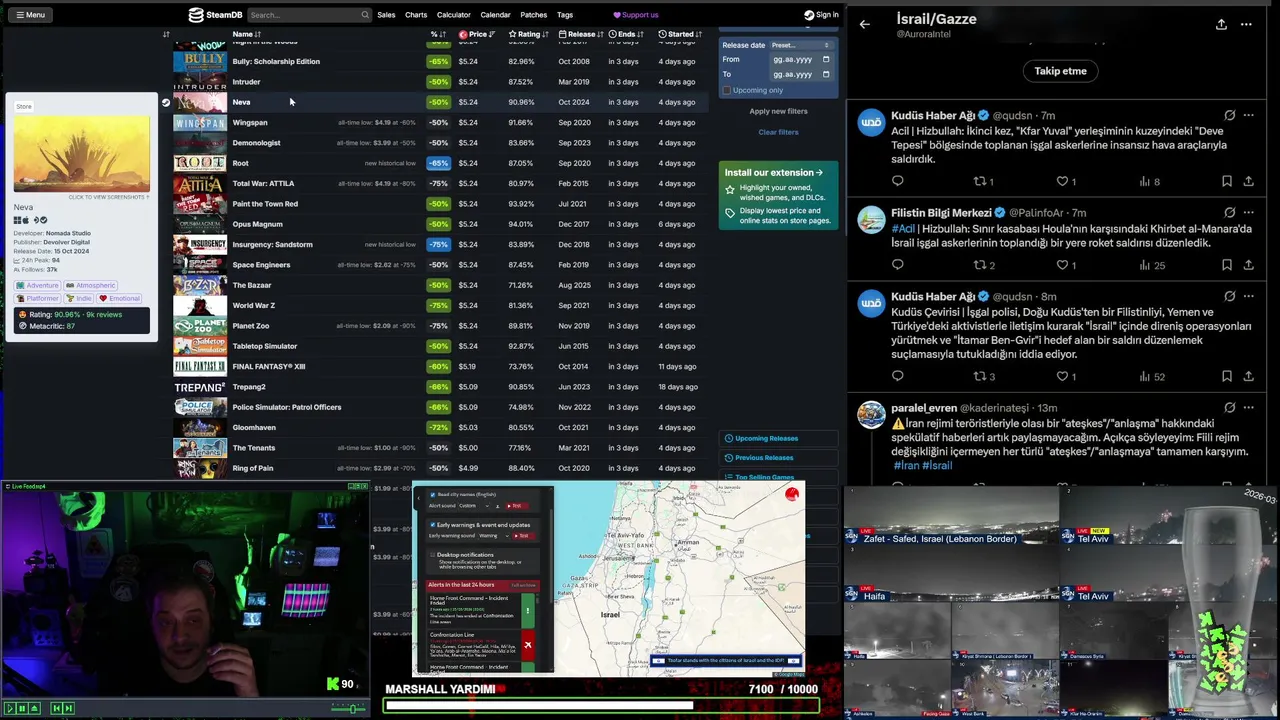Open the hamburger Menu button in SteamDB

(28, 15)
